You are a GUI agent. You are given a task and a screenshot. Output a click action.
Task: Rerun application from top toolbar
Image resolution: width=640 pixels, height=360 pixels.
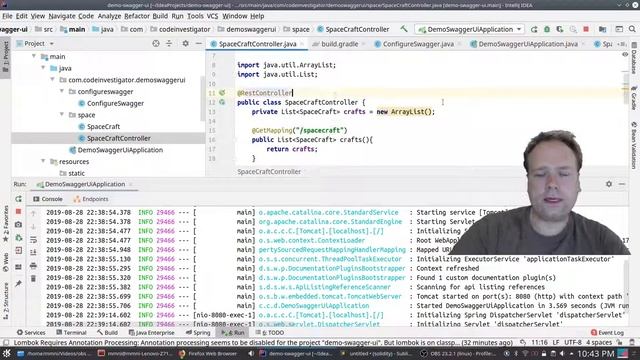[534, 29]
